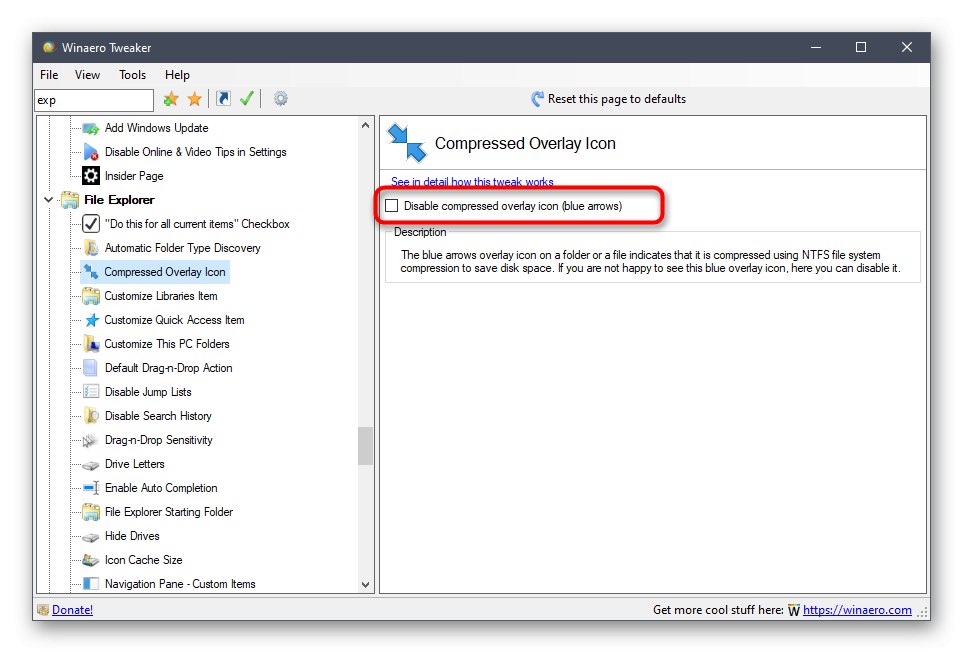Select Enable Auto Completion entry

click(x=162, y=488)
